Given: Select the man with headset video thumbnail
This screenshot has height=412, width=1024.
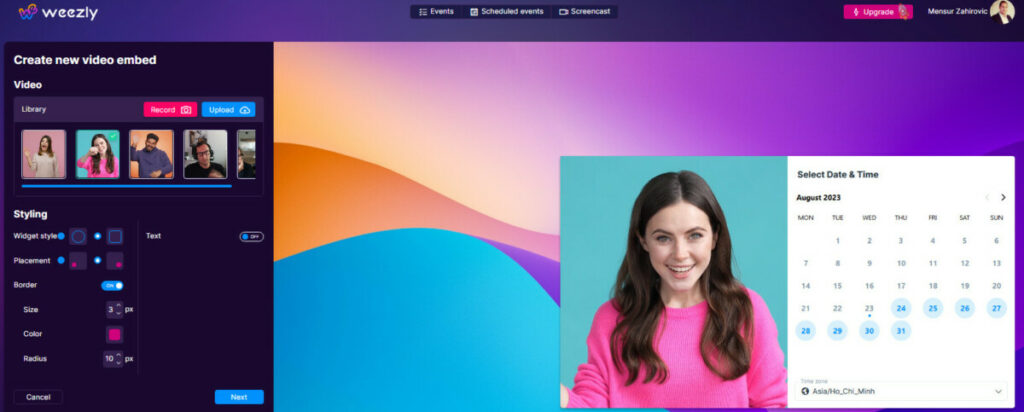Looking at the screenshot, I should (x=205, y=154).
